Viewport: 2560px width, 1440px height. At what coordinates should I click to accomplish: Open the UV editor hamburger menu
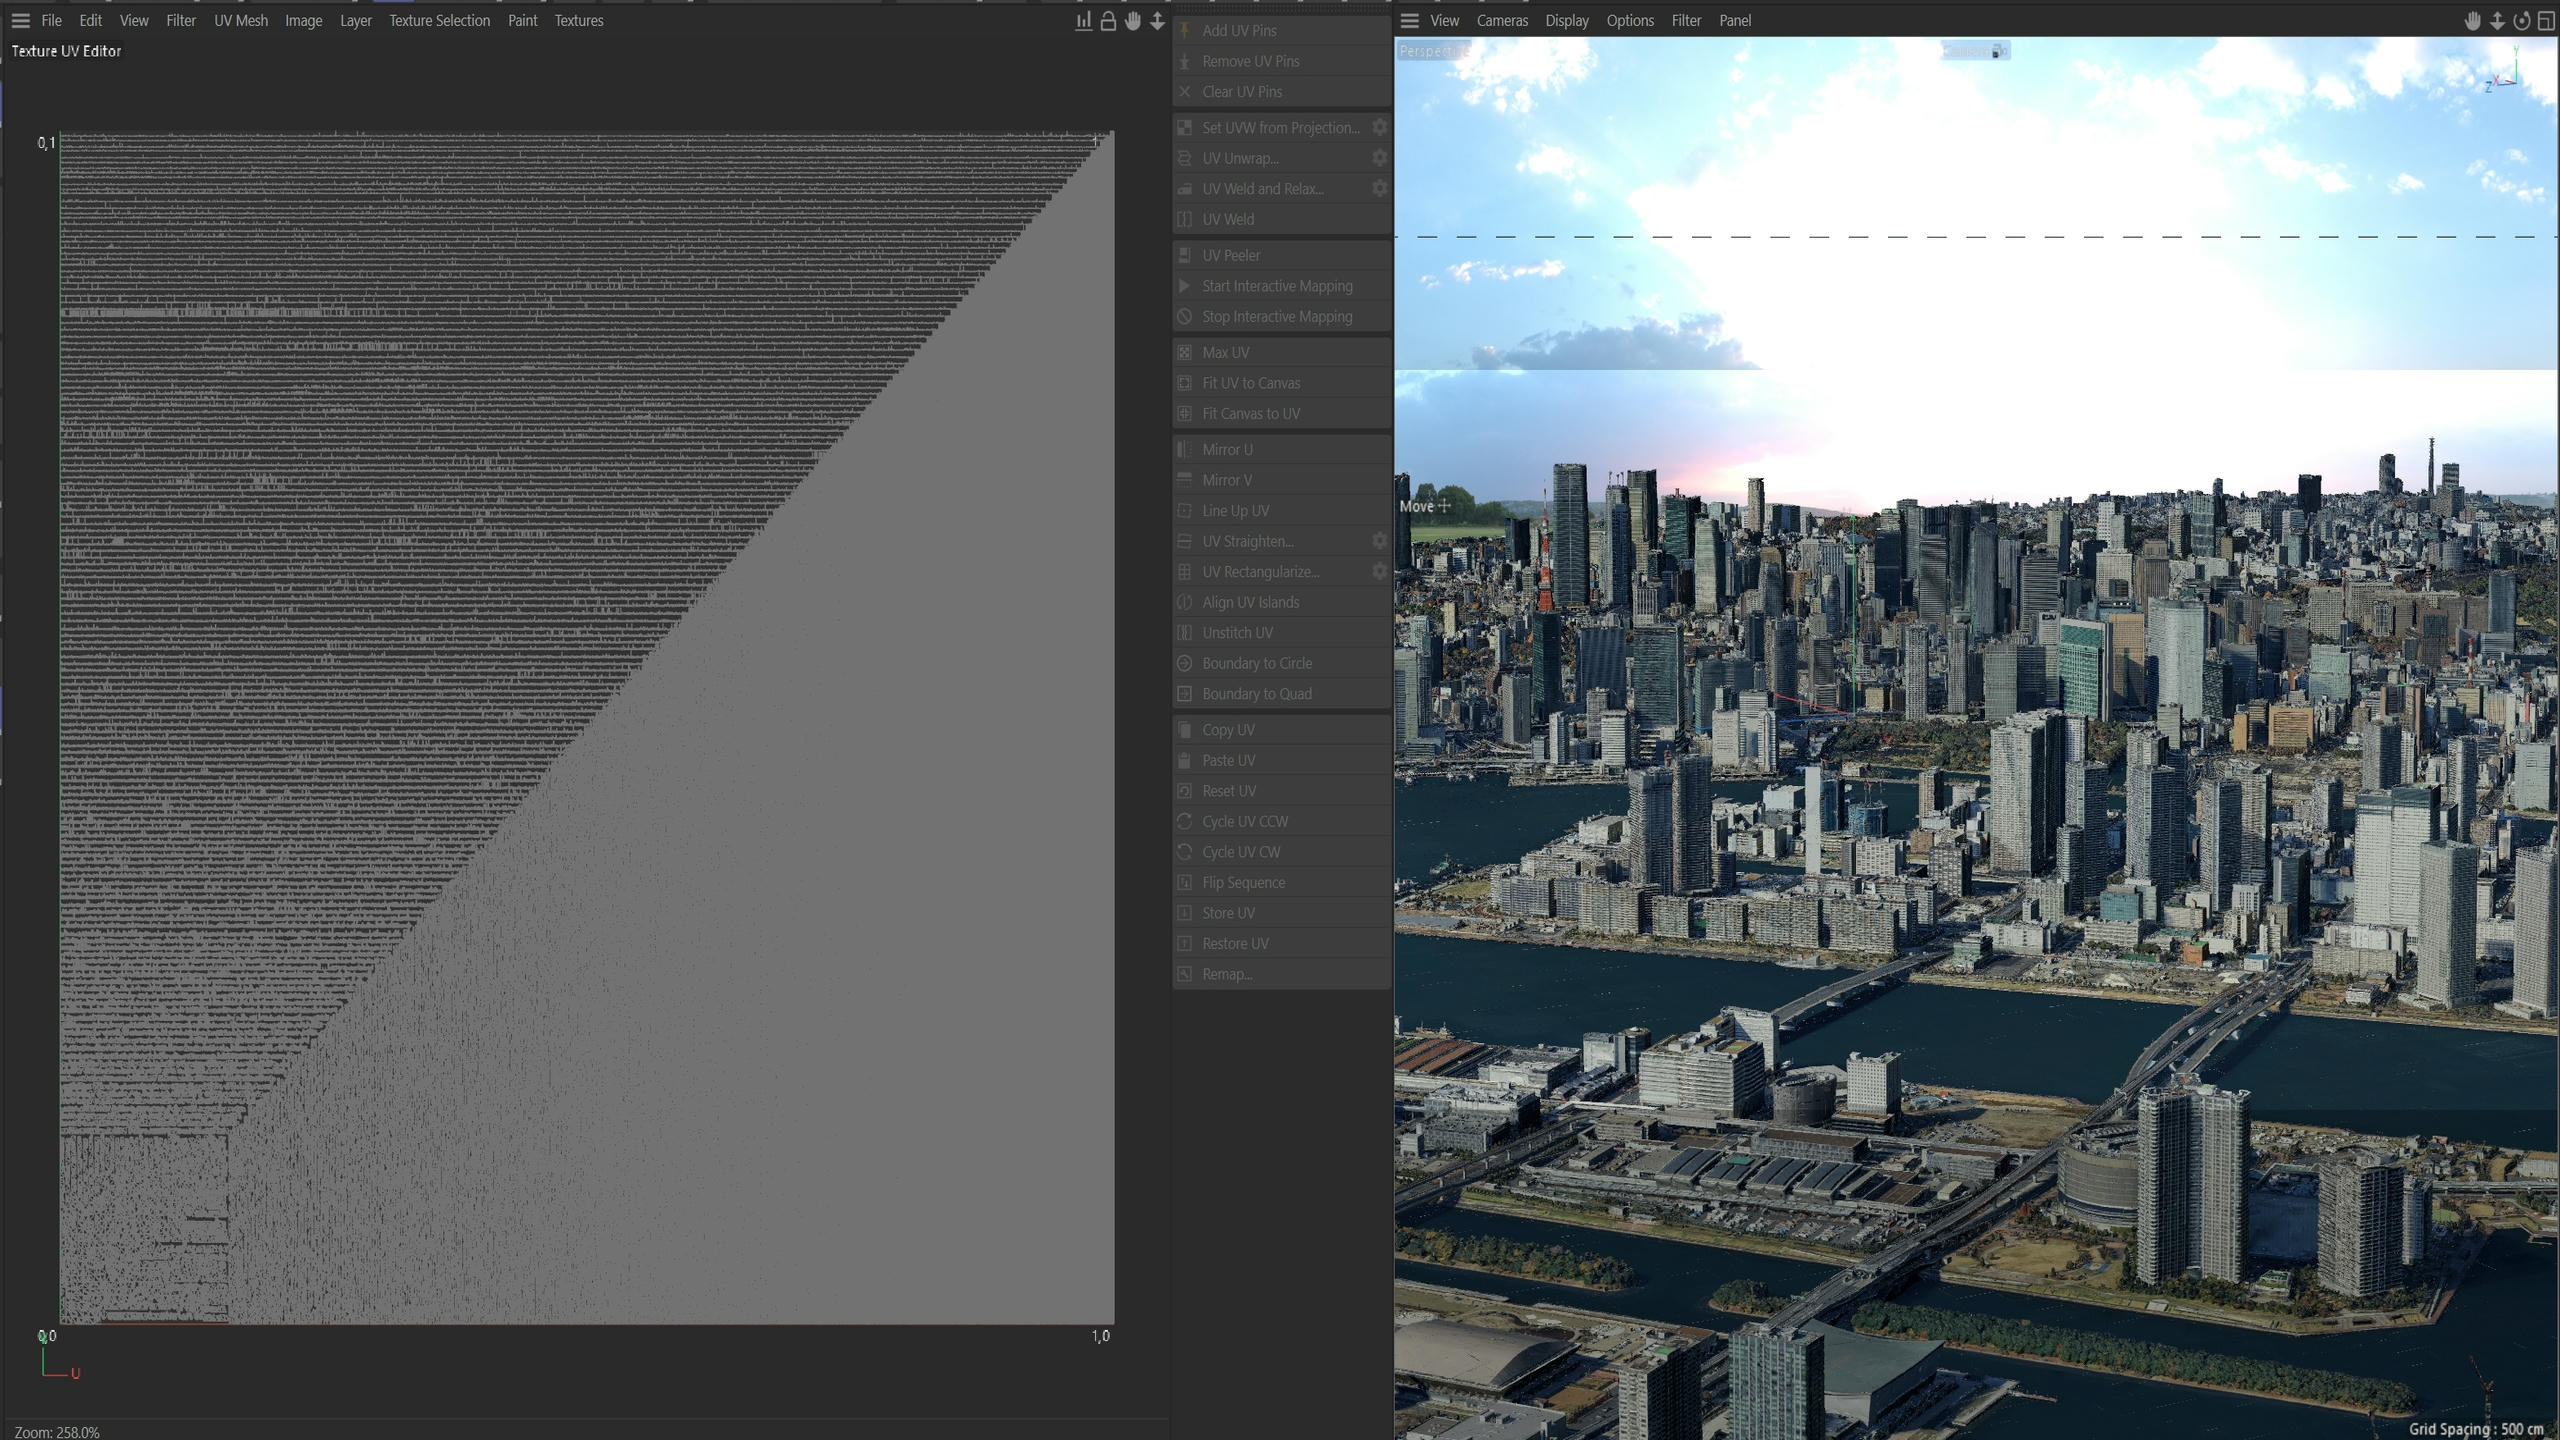tap(20, 20)
